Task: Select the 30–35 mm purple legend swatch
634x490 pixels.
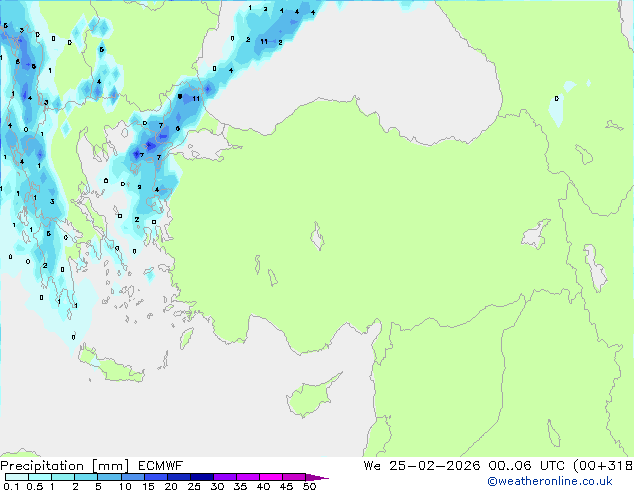Action: coord(224,477)
